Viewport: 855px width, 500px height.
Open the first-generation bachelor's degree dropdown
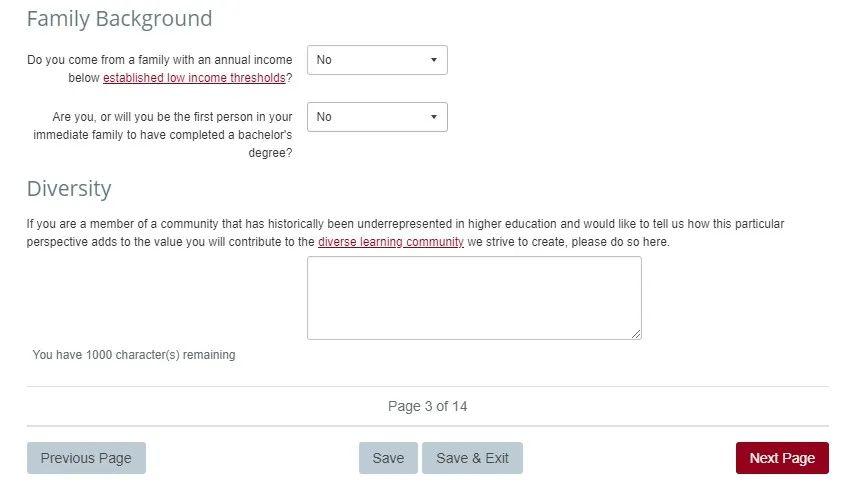coord(377,117)
